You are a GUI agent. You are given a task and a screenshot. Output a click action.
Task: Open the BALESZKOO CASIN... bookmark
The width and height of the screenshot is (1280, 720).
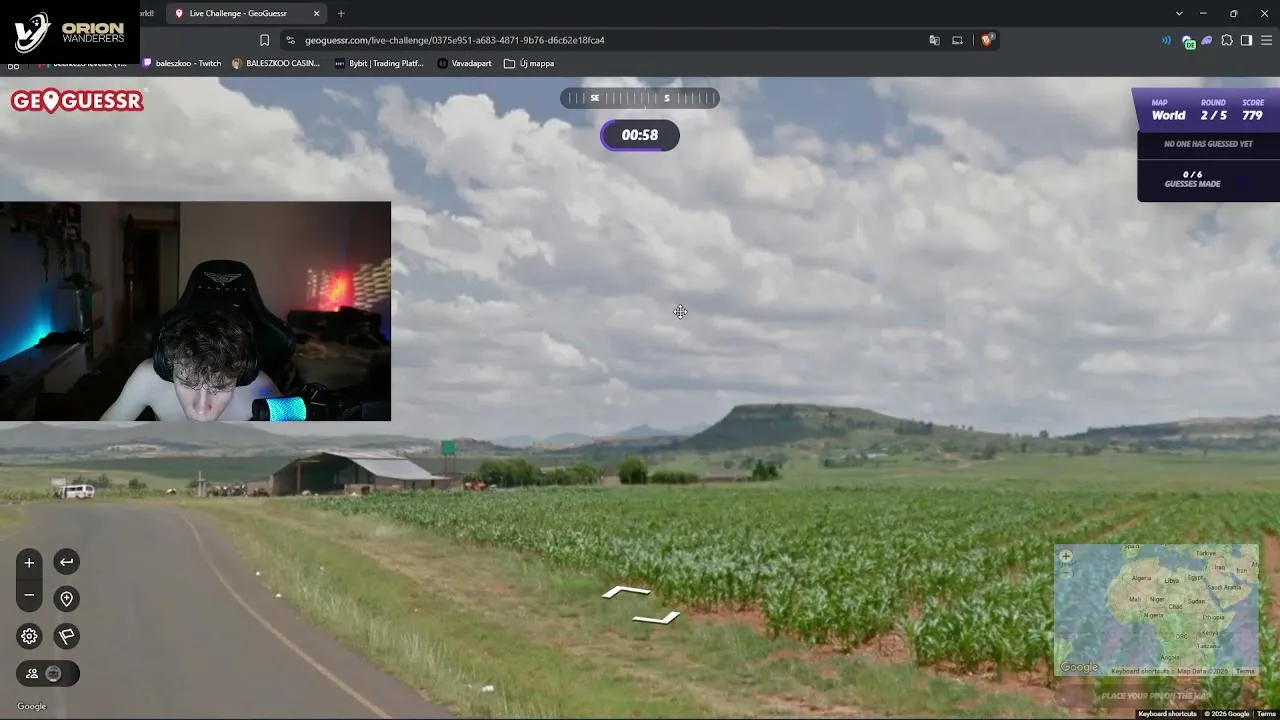pyautogui.click(x=276, y=63)
